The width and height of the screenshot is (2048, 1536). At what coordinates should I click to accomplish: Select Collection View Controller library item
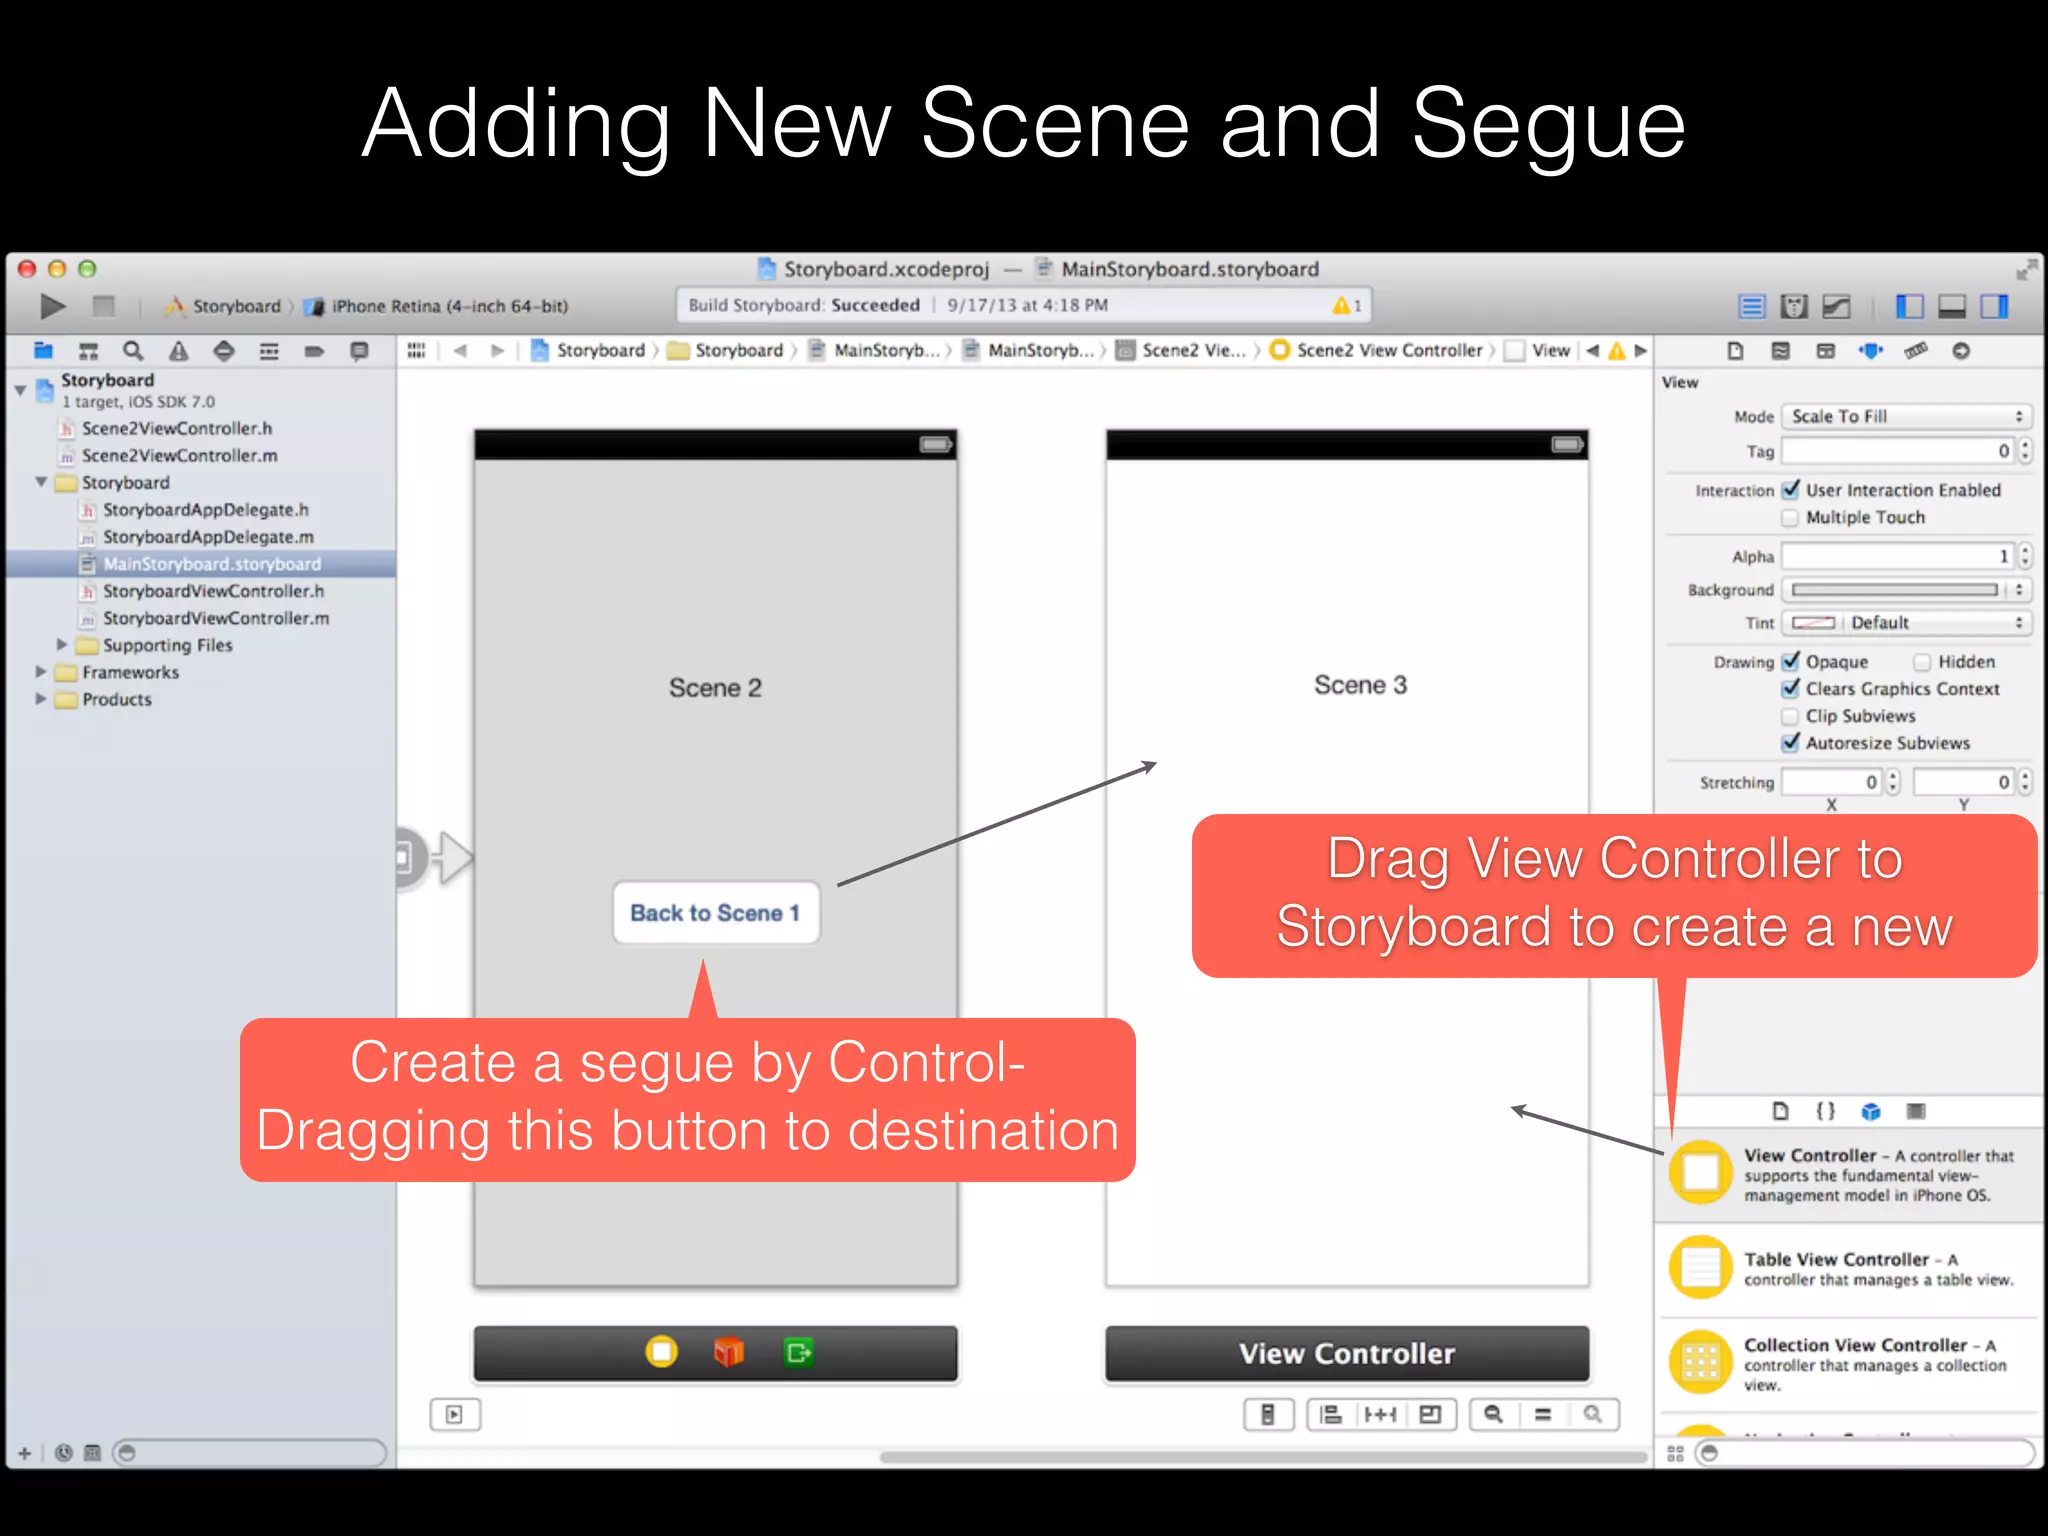1849,1364
